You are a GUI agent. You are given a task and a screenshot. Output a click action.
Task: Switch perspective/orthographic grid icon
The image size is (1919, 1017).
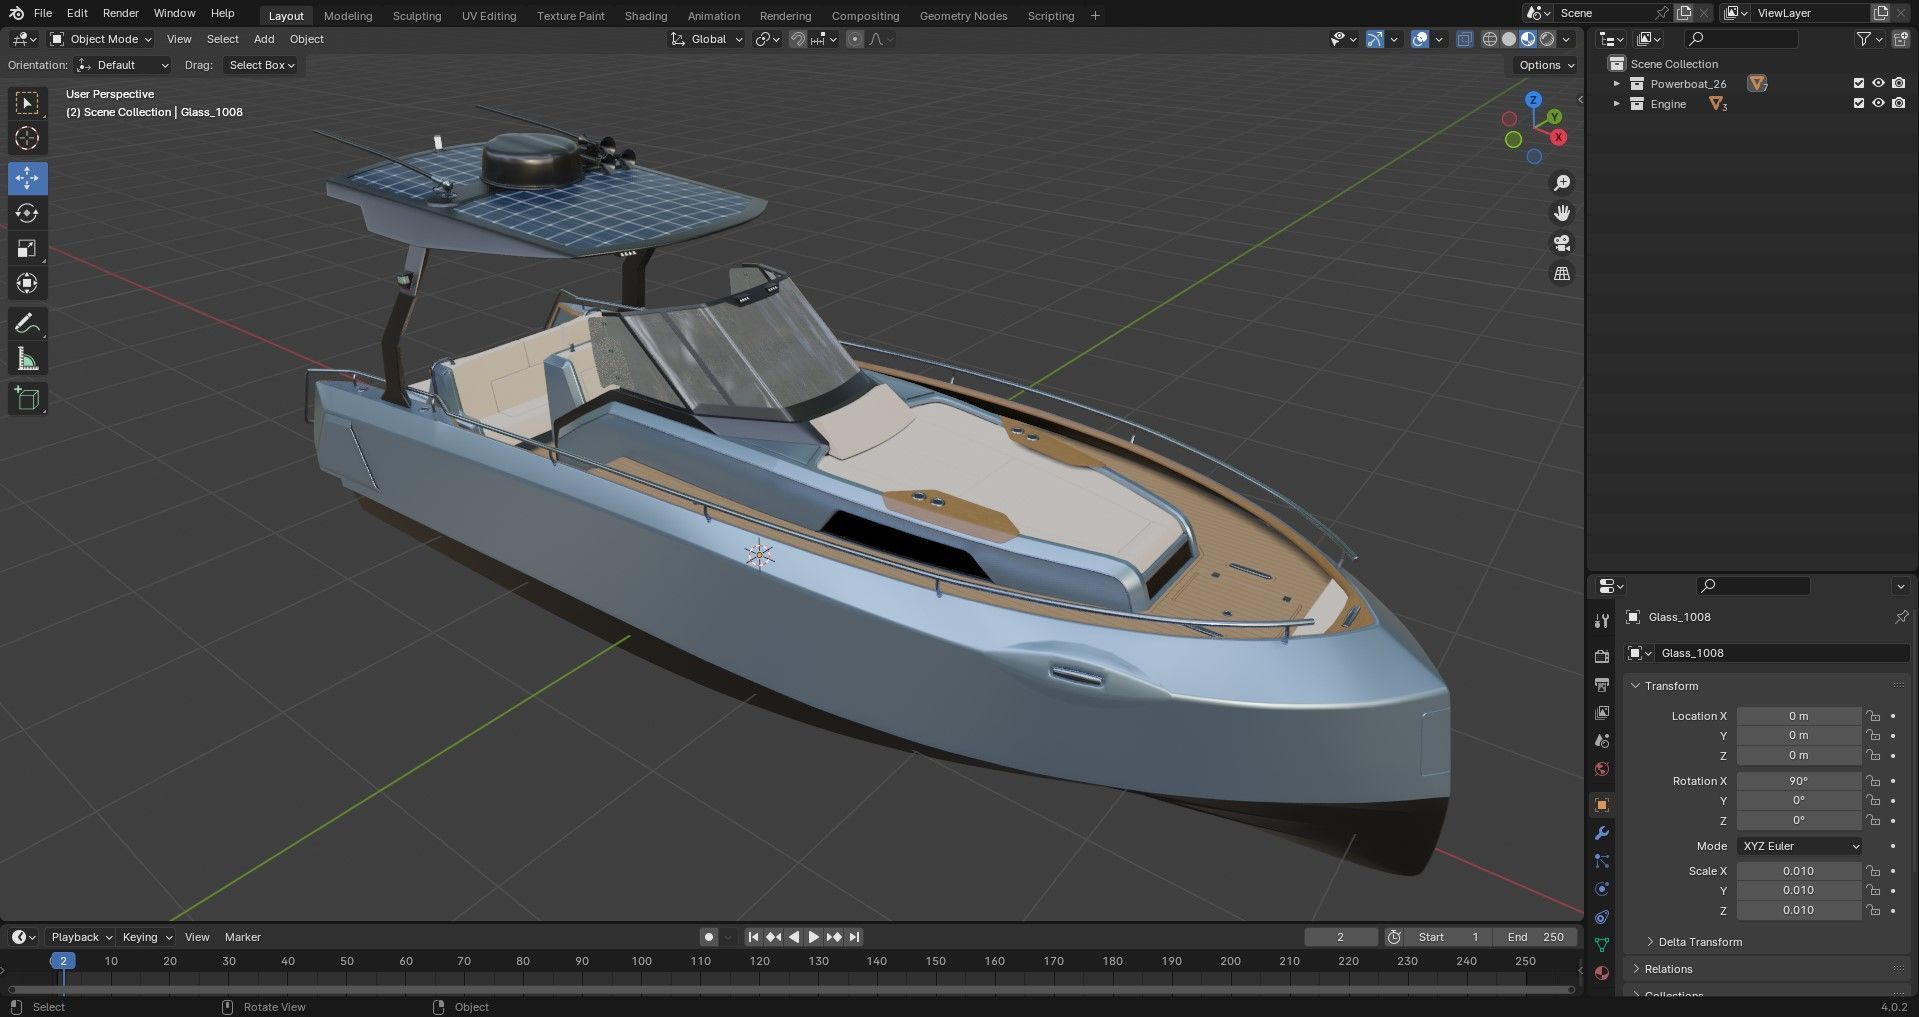(1561, 273)
